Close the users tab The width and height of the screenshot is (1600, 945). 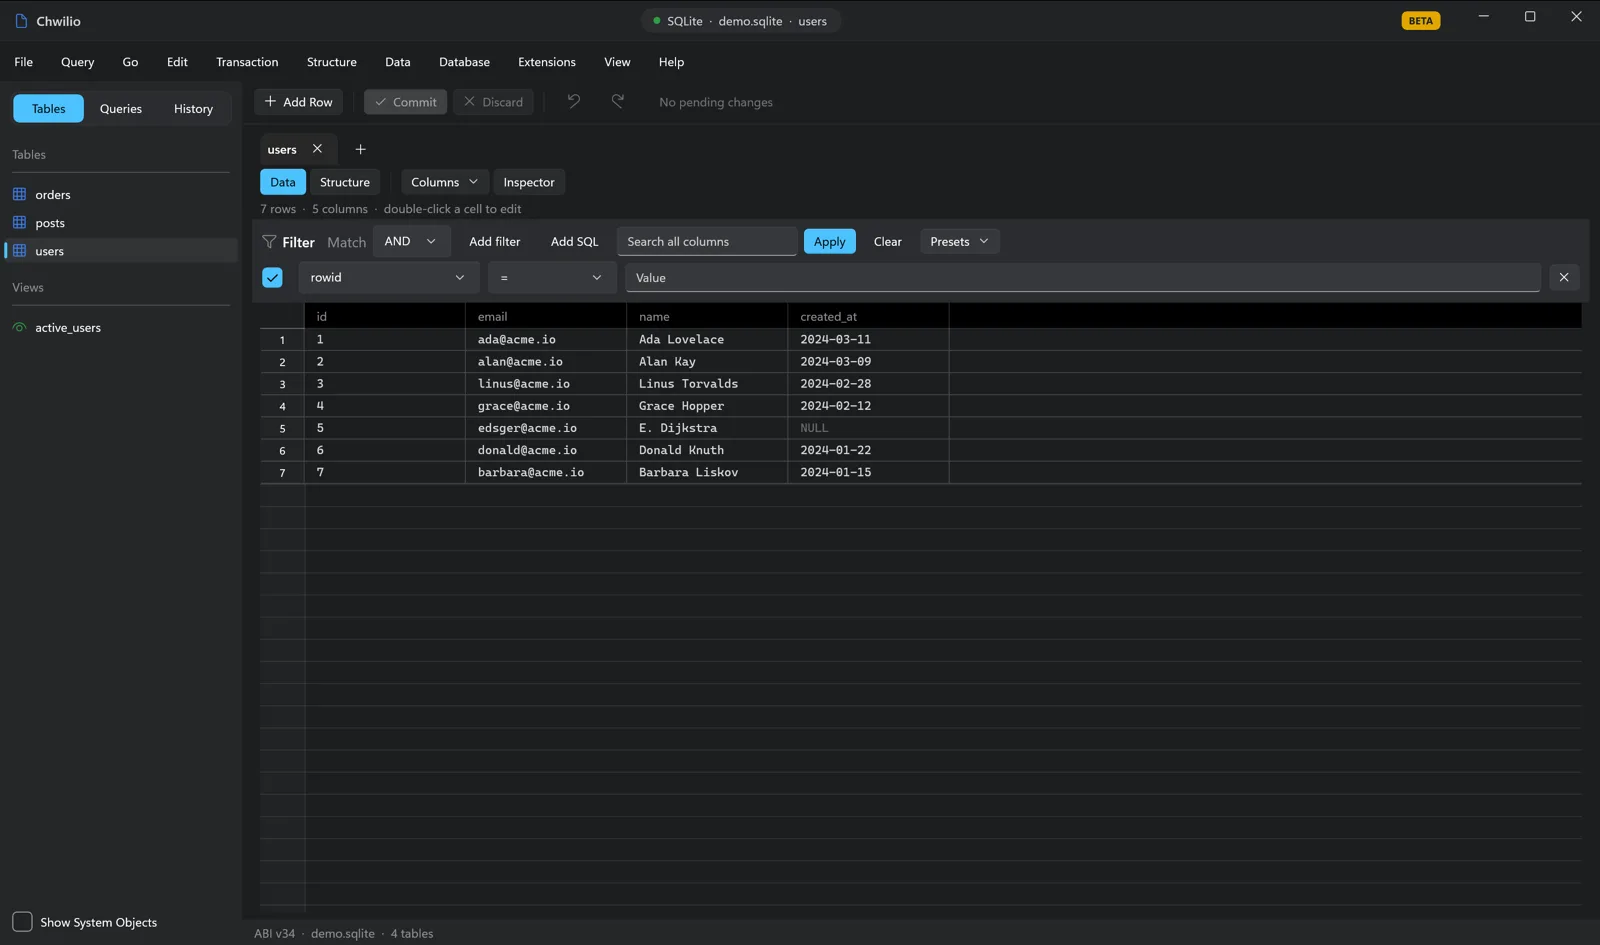[x=317, y=149]
